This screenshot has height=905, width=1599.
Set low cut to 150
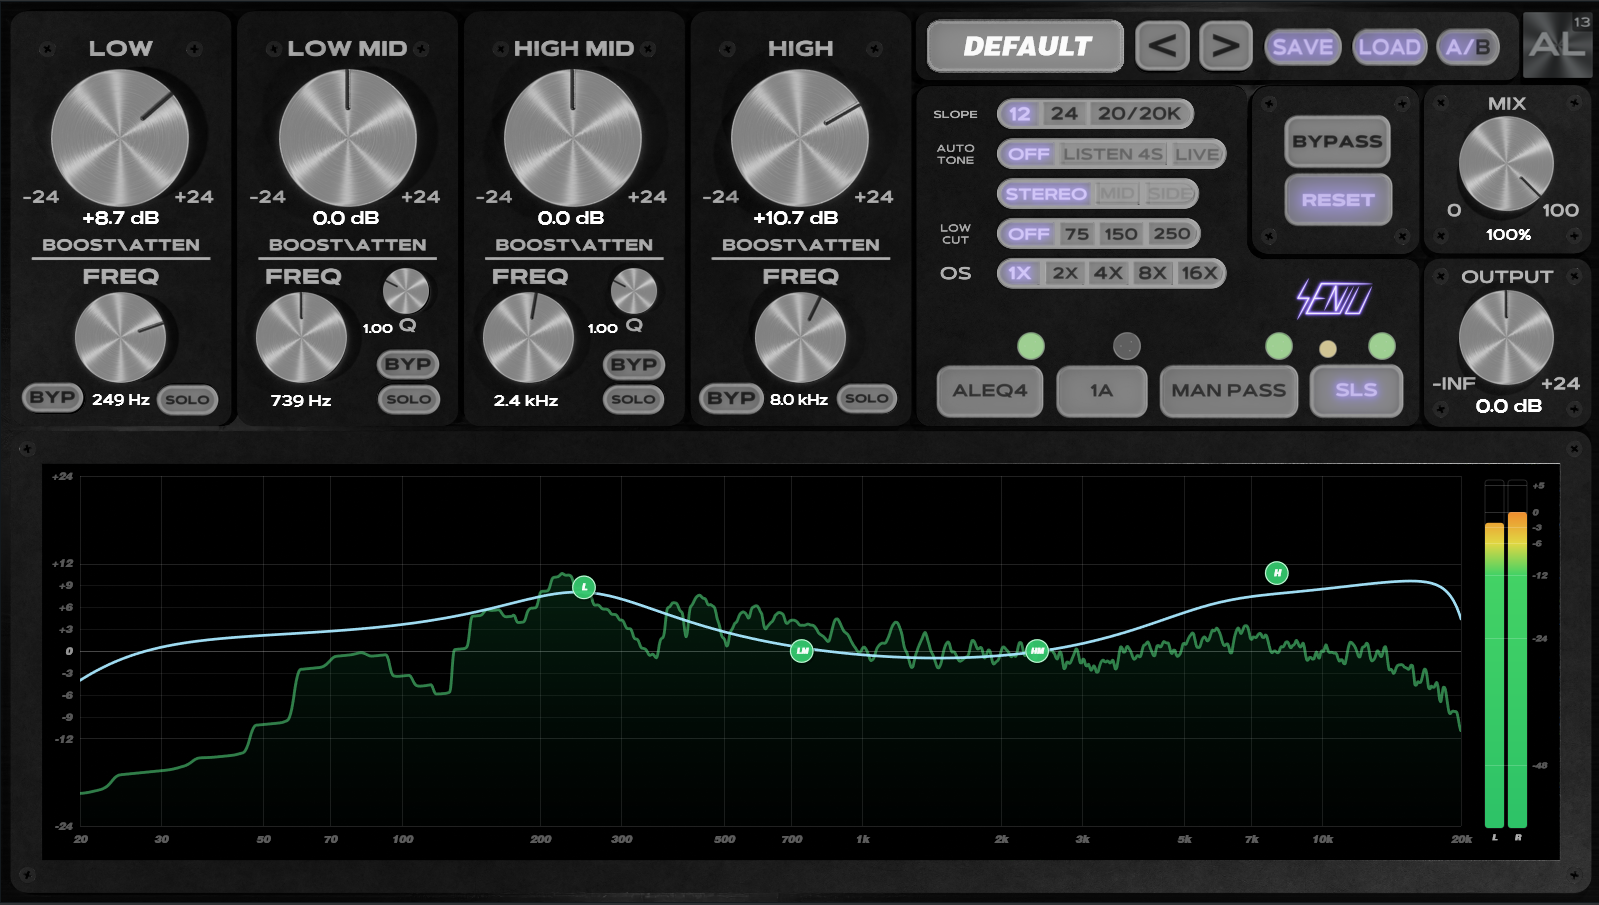1120,234
